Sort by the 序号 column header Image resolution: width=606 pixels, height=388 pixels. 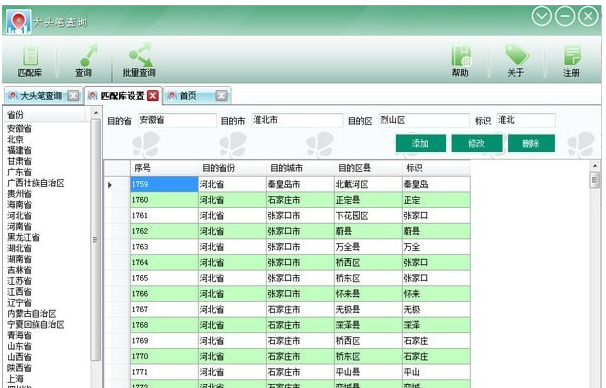coord(164,168)
